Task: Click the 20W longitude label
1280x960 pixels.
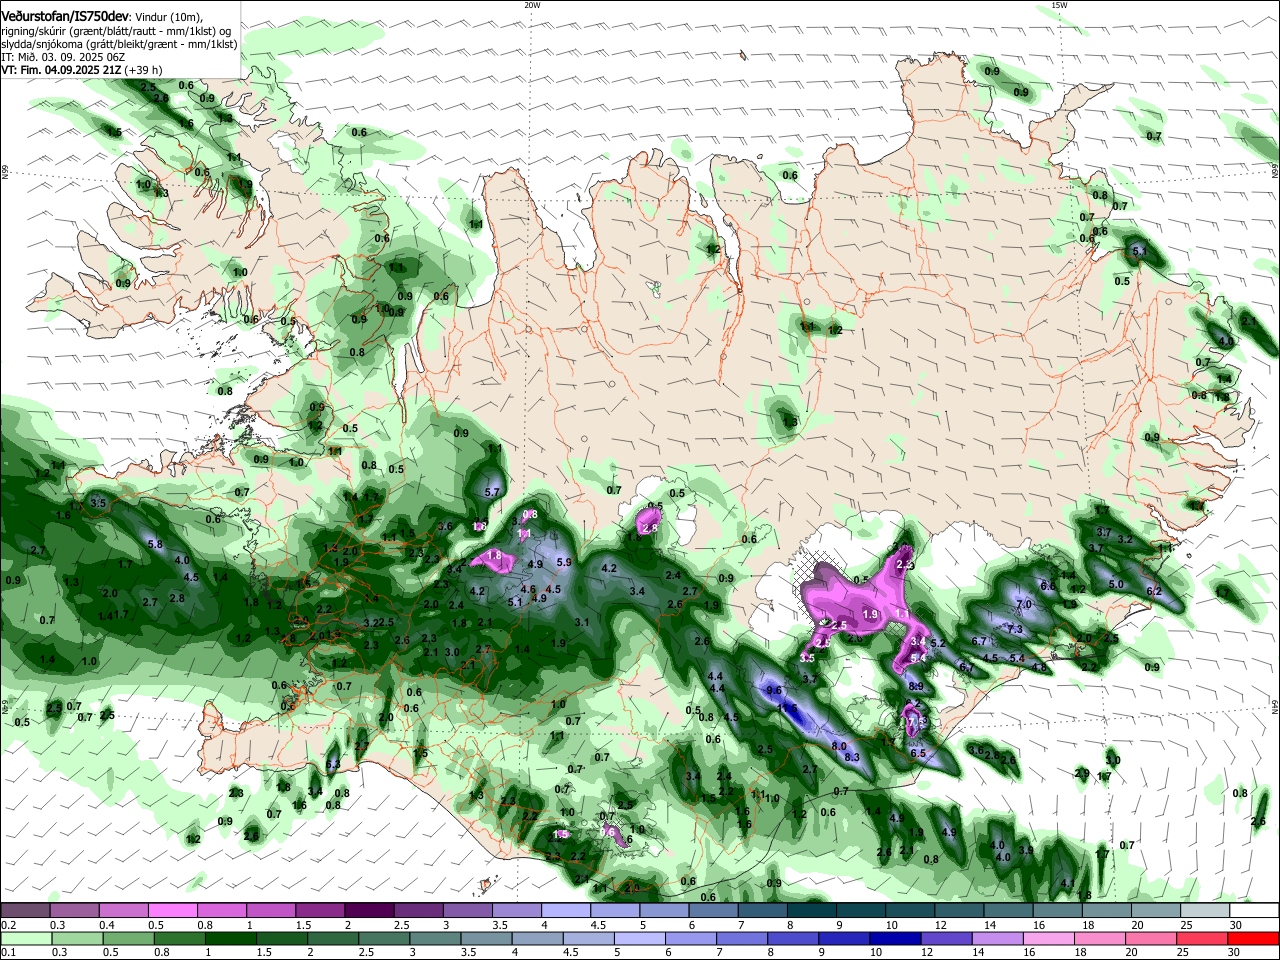Action: 532,5
